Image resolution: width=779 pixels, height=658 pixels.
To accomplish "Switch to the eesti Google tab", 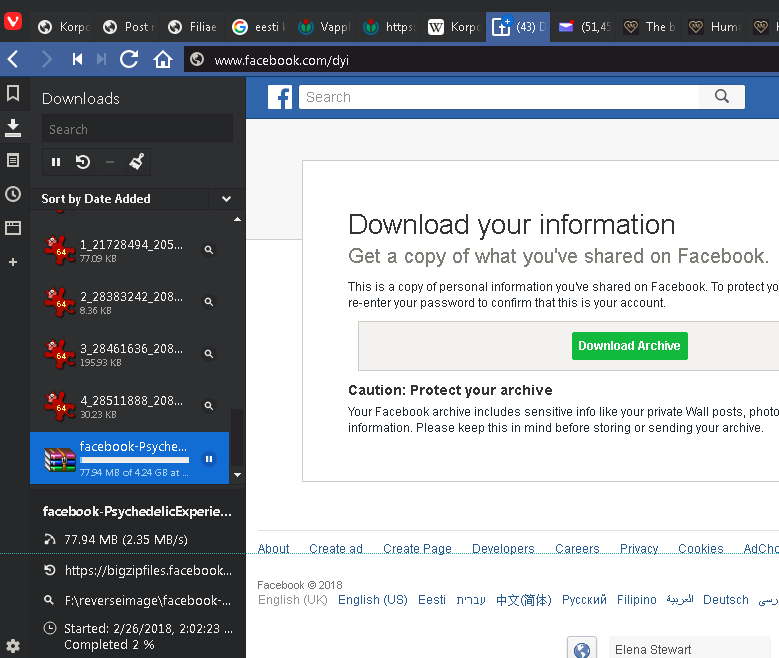I will pyautogui.click(x=259, y=27).
